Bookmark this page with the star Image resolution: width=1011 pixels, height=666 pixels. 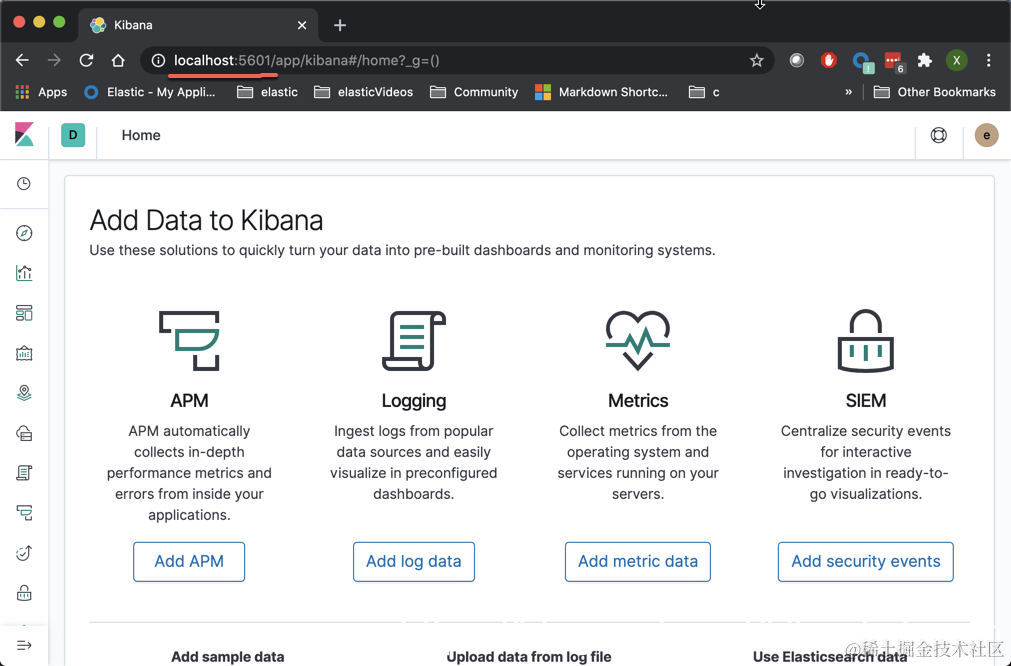(x=757, y=61)
